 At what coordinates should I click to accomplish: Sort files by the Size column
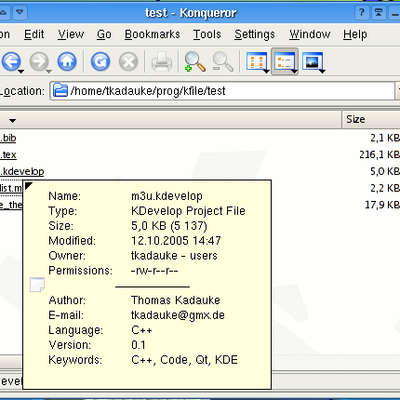(x=371, y=119)
